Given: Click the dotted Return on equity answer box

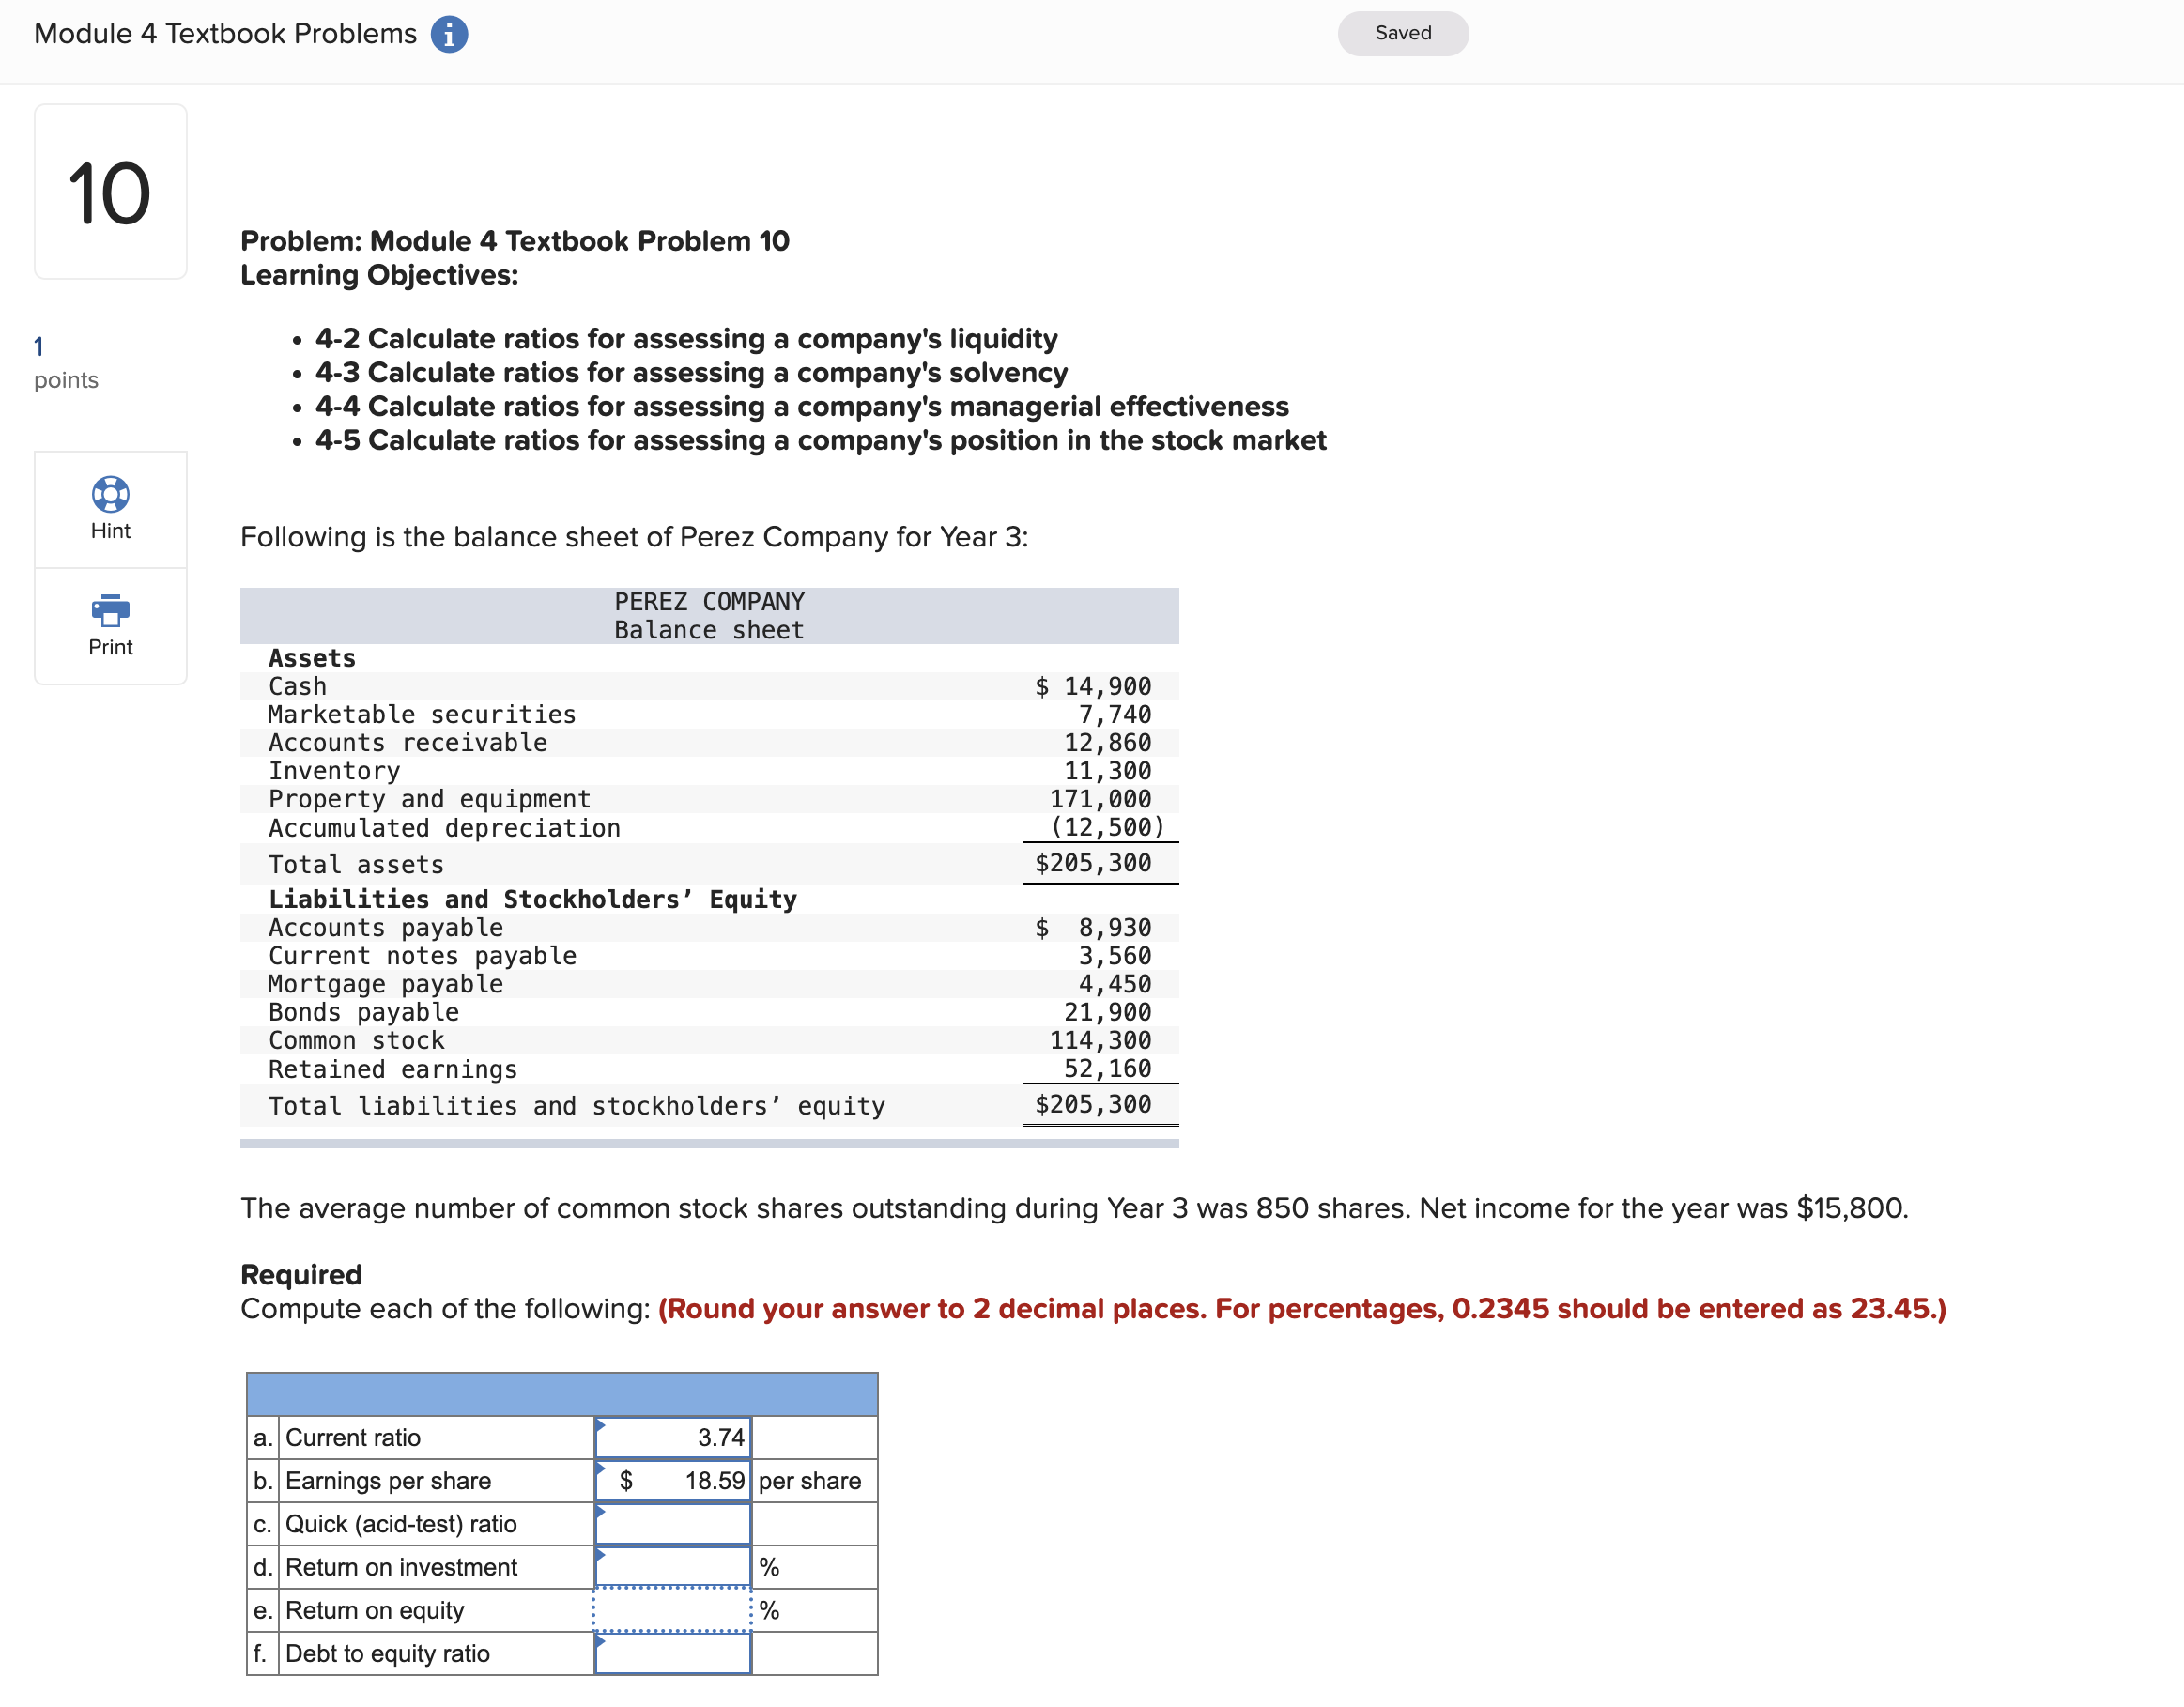Looking at the screenshot, I should [672, 1609].
